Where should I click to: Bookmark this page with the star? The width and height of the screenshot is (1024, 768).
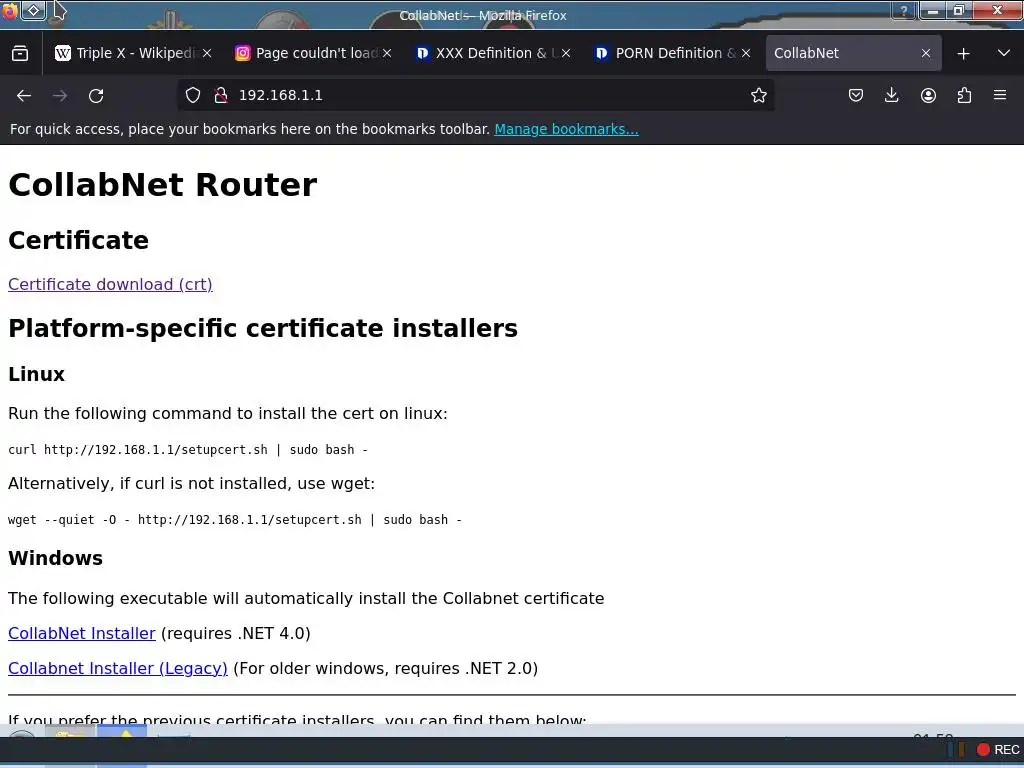pos(758,95)
